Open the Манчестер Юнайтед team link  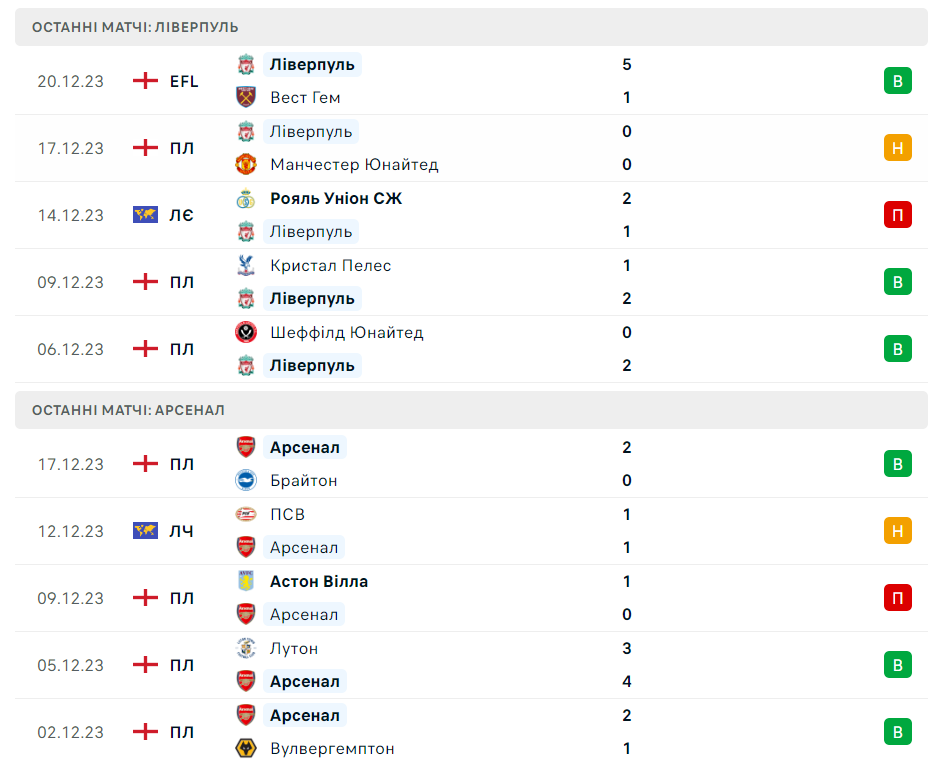[x=354, y=164]
